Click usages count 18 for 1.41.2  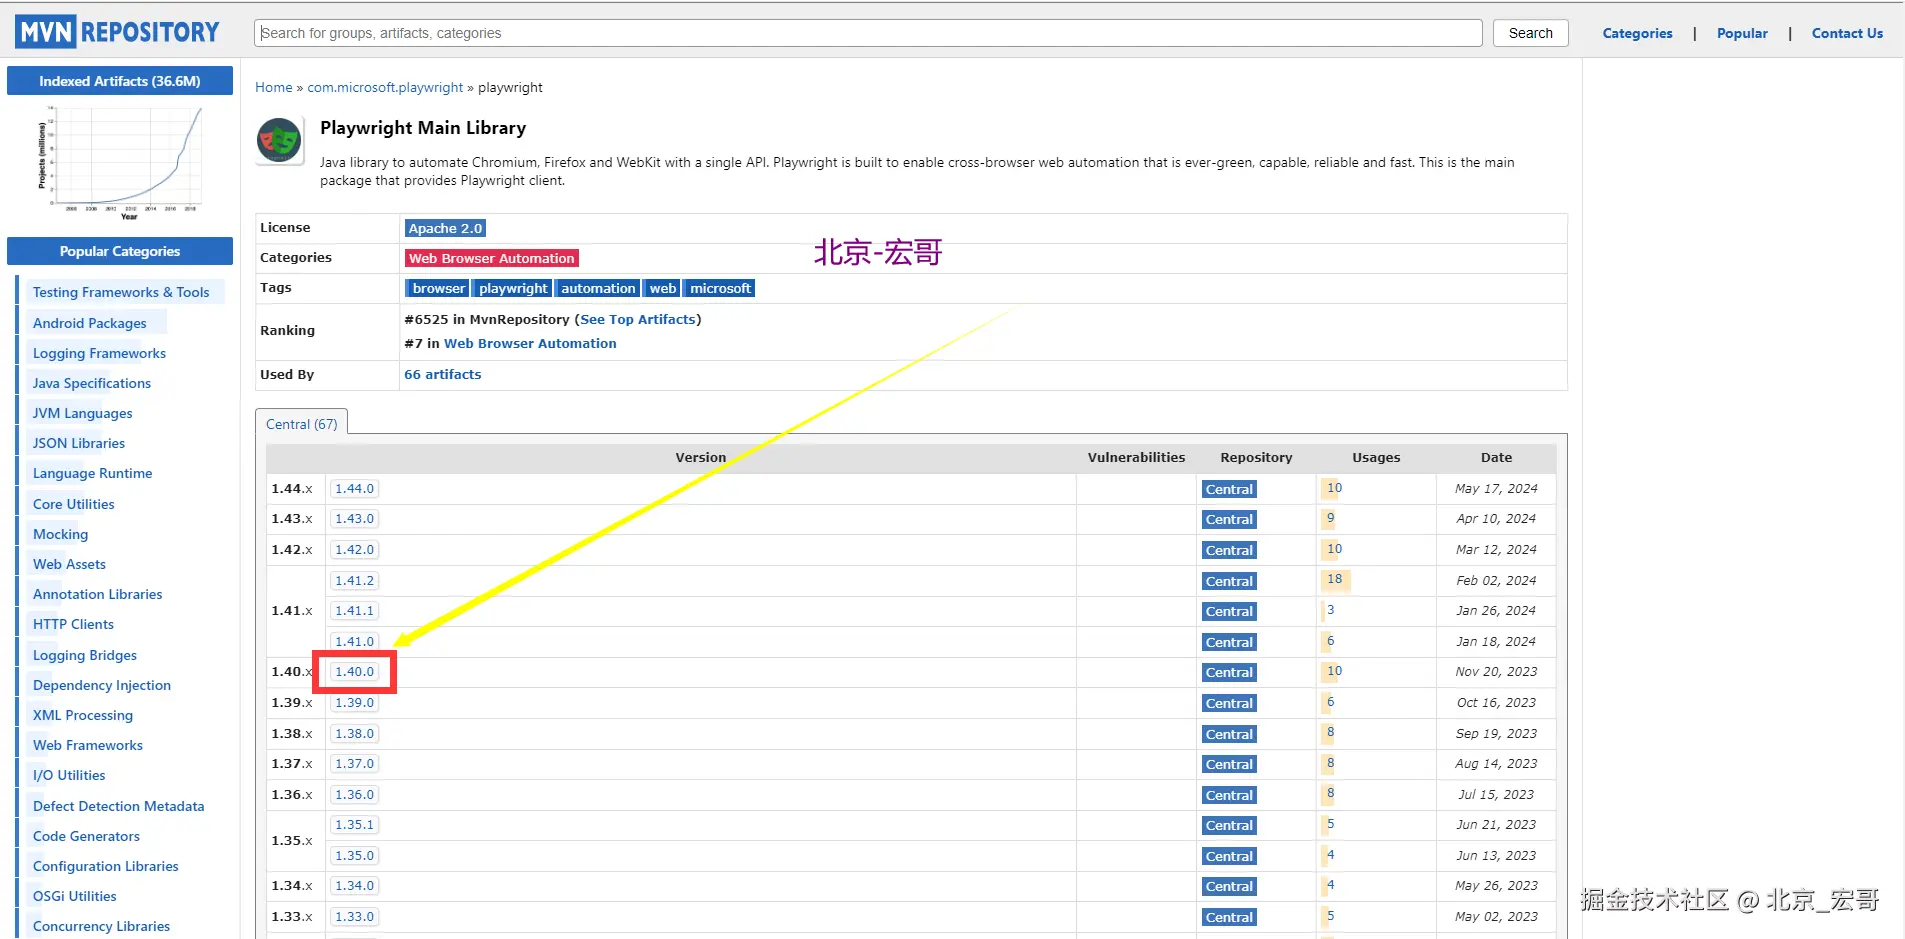[1334, 580]
